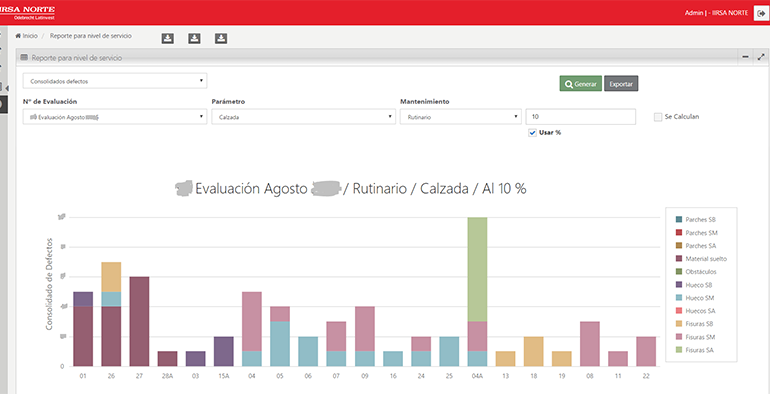Click the percentage input field containing 10
The image size is (770, 394).
point(580,117)
